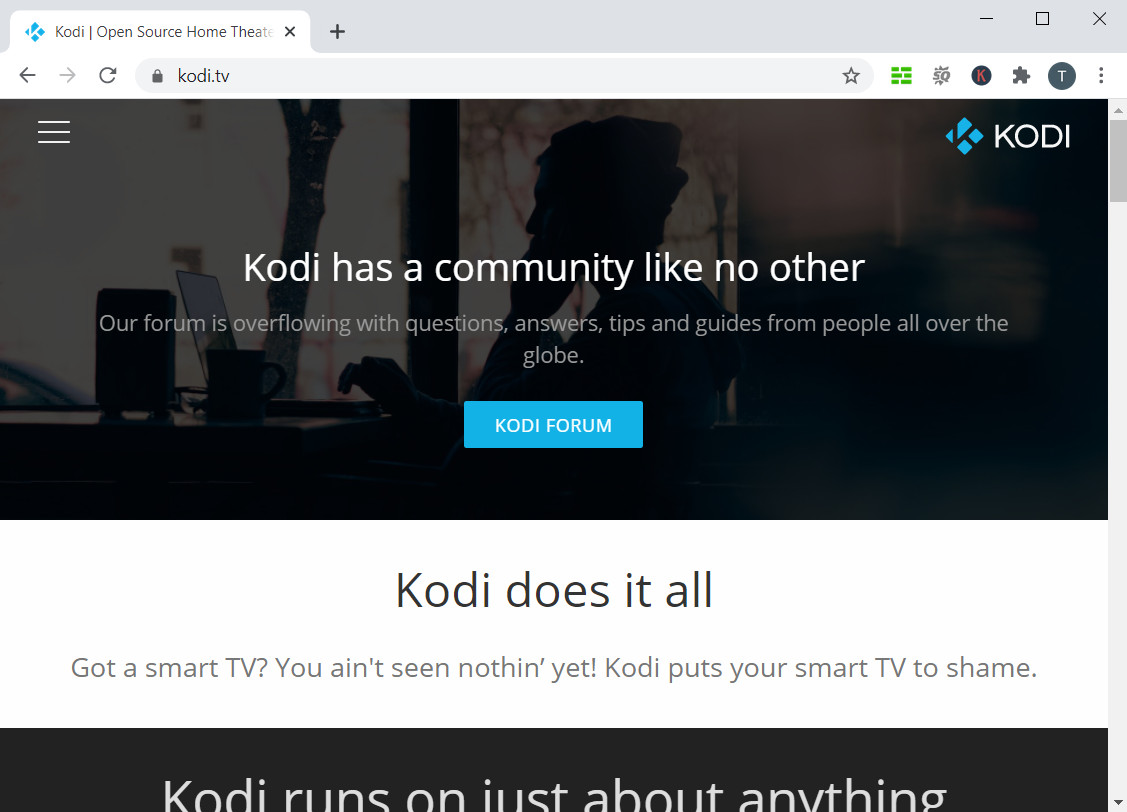Open the hamburger navigation menu
The width and height of the screenshot is (1127, 812).
(54, 132)
